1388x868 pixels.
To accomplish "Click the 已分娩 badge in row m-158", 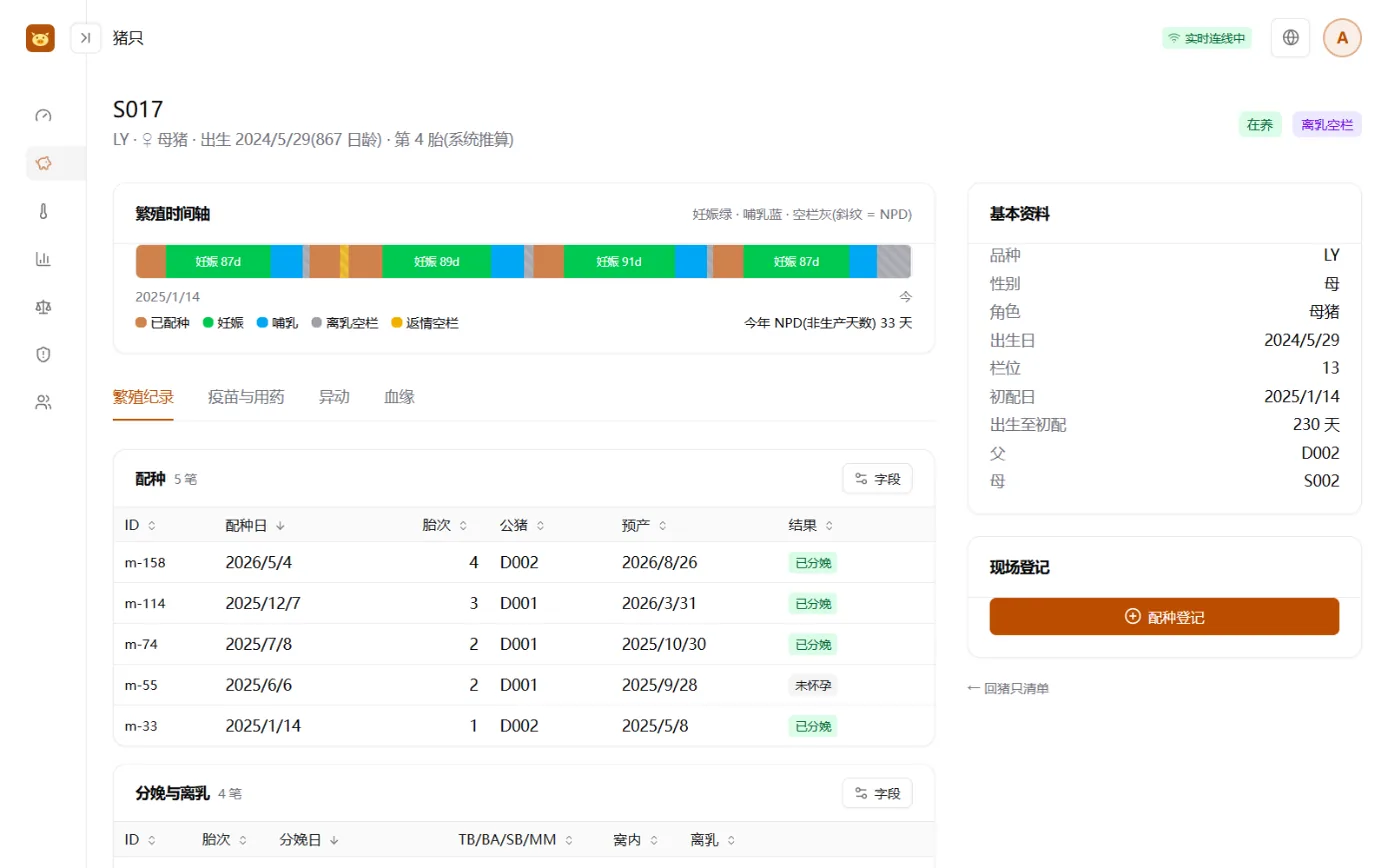I will coord(812,562).
